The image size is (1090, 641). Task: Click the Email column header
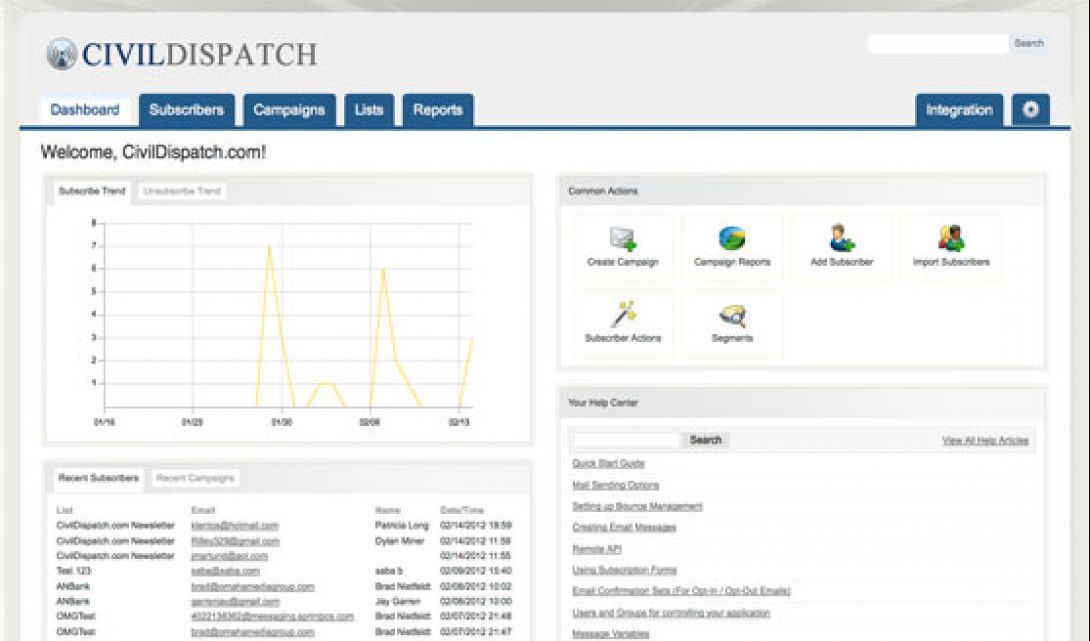(203, 510)
